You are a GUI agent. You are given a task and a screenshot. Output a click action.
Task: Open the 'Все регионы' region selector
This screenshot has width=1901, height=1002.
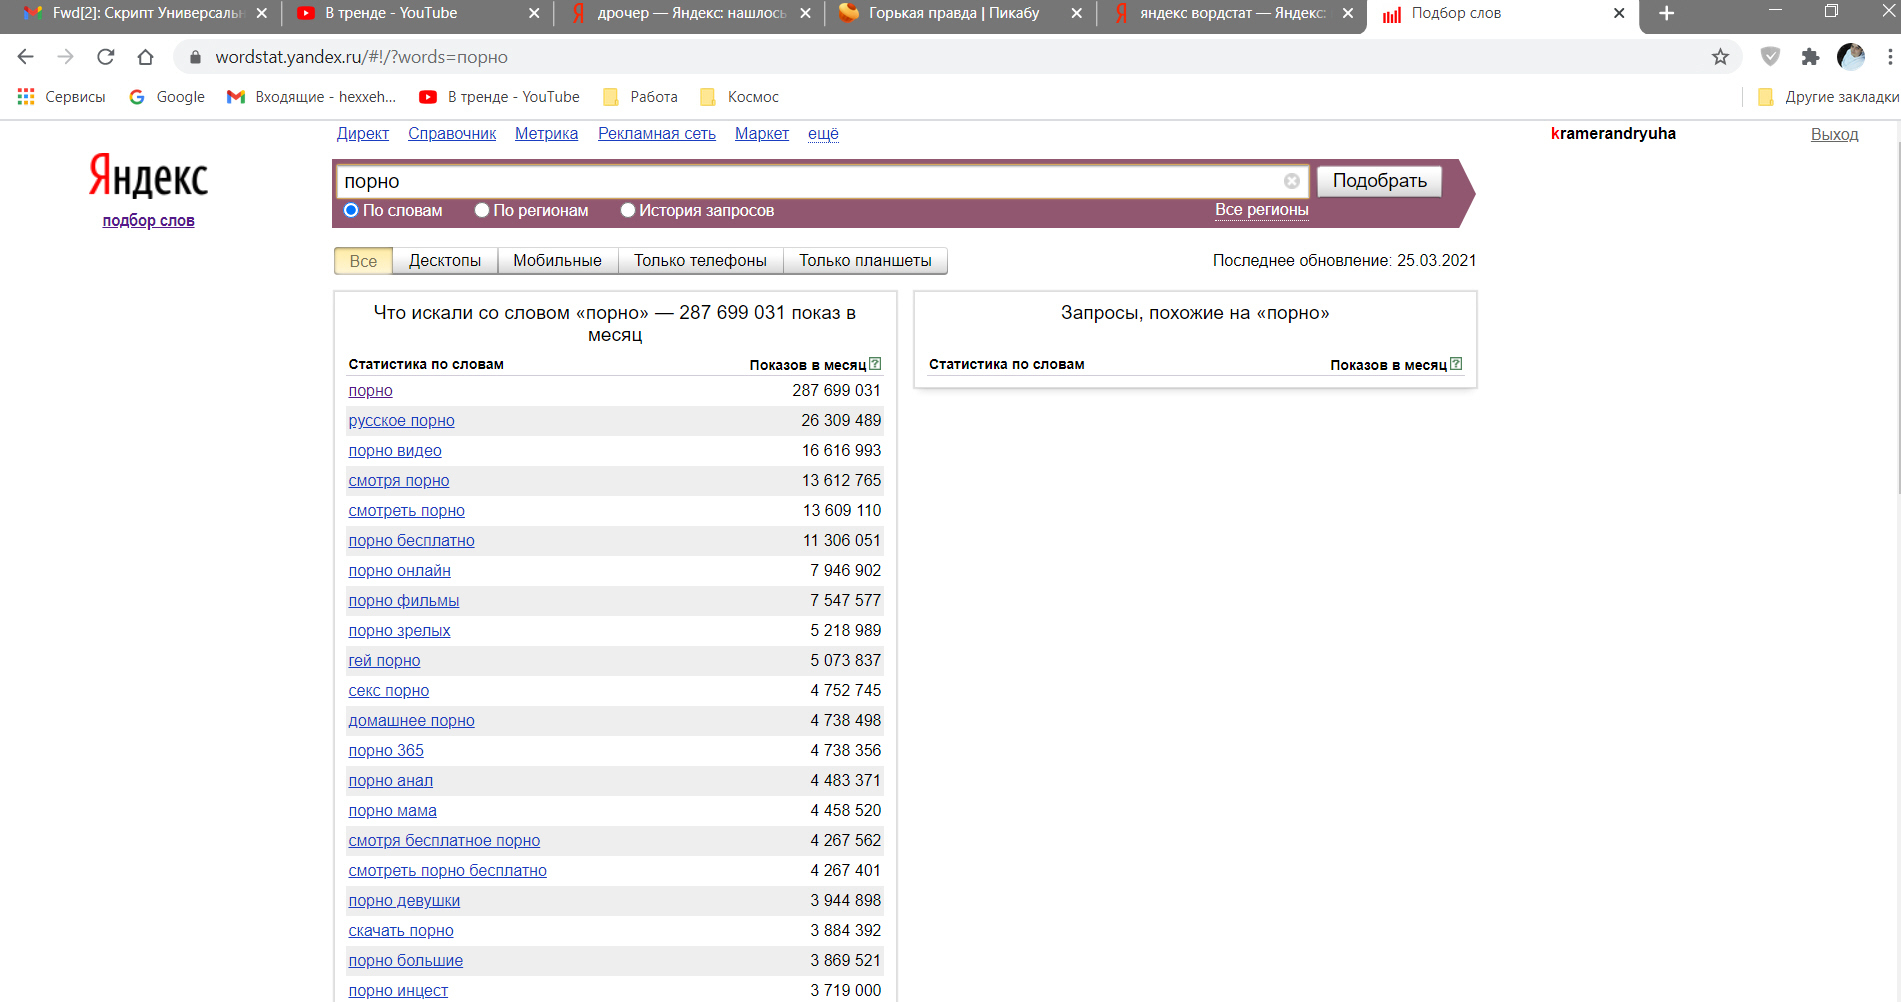pos(1261,210)
